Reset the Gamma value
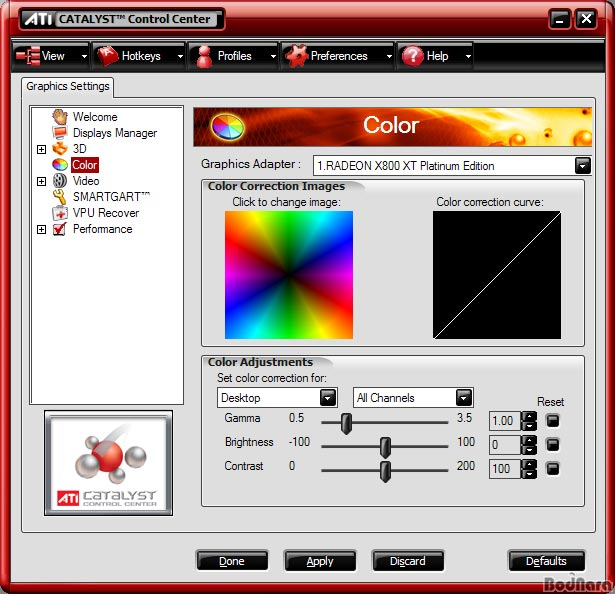The height and width of the screenshot is (594, 615). pos(553,421)
